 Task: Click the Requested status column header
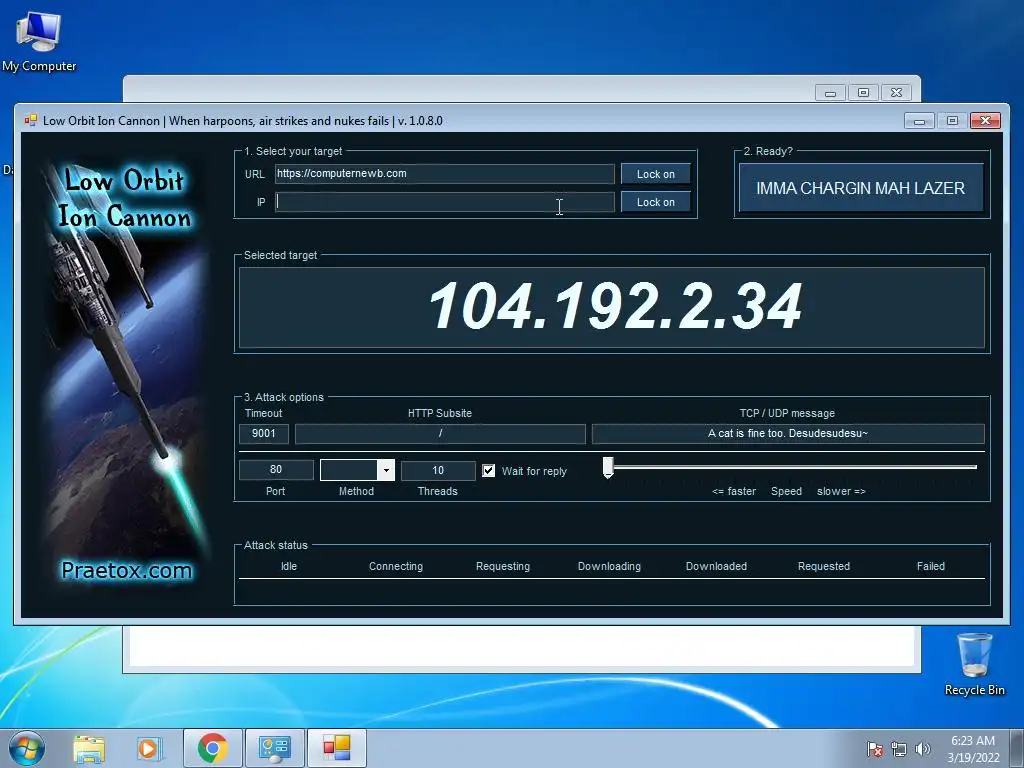coord(824,566)
